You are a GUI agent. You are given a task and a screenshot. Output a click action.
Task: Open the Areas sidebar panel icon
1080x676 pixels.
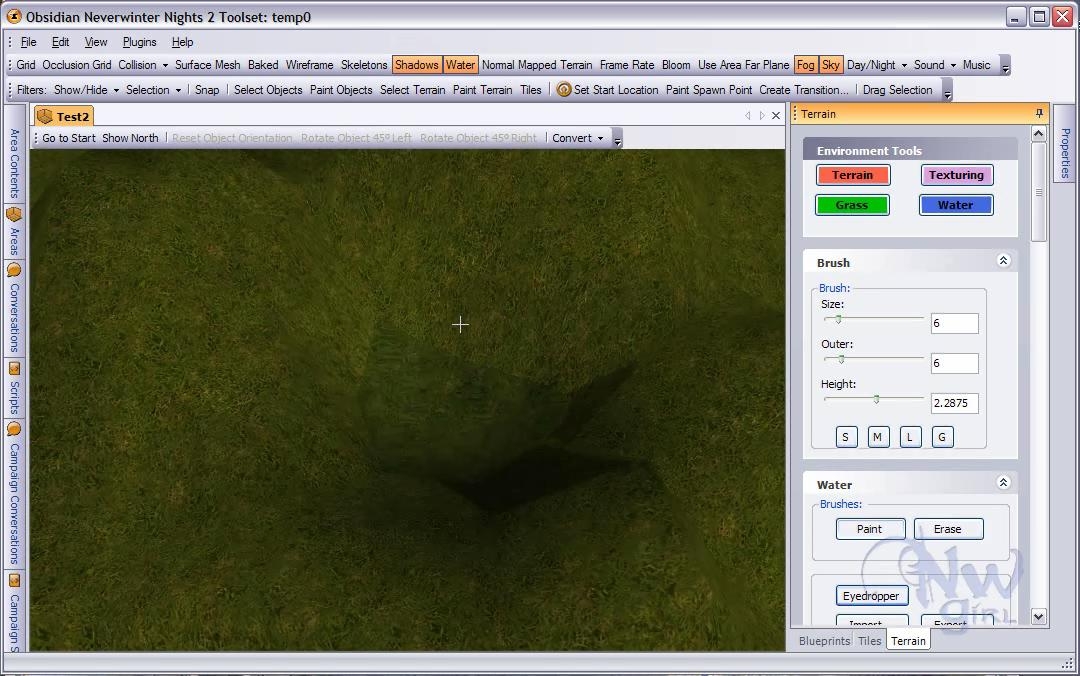pos(14,215)
